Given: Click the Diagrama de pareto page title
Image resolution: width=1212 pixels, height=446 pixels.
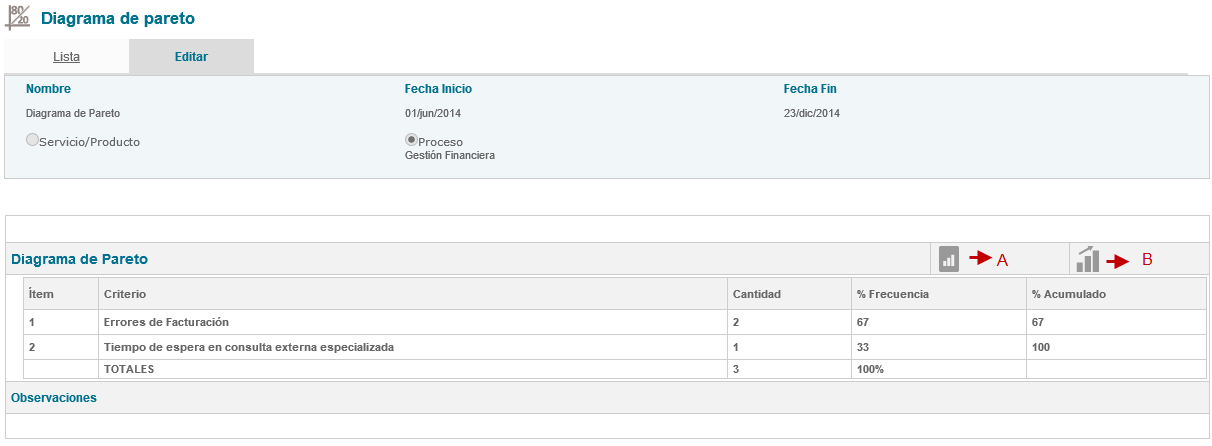Looking at the screenshot, I should coord(118,18).
